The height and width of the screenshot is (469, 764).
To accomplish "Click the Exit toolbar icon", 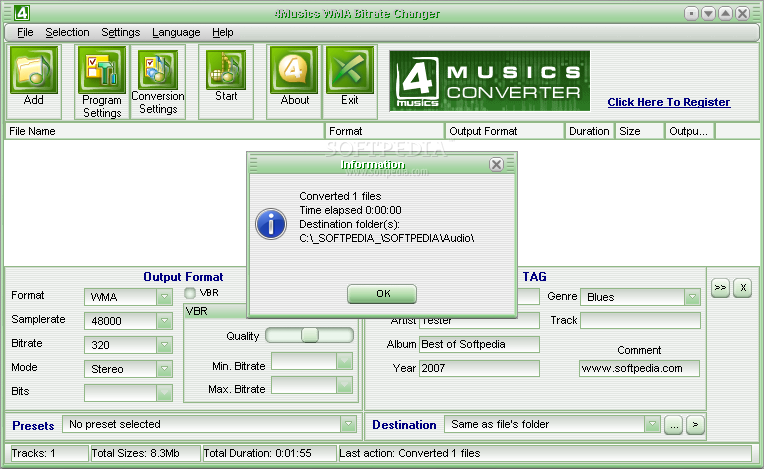I will [350, 70].
